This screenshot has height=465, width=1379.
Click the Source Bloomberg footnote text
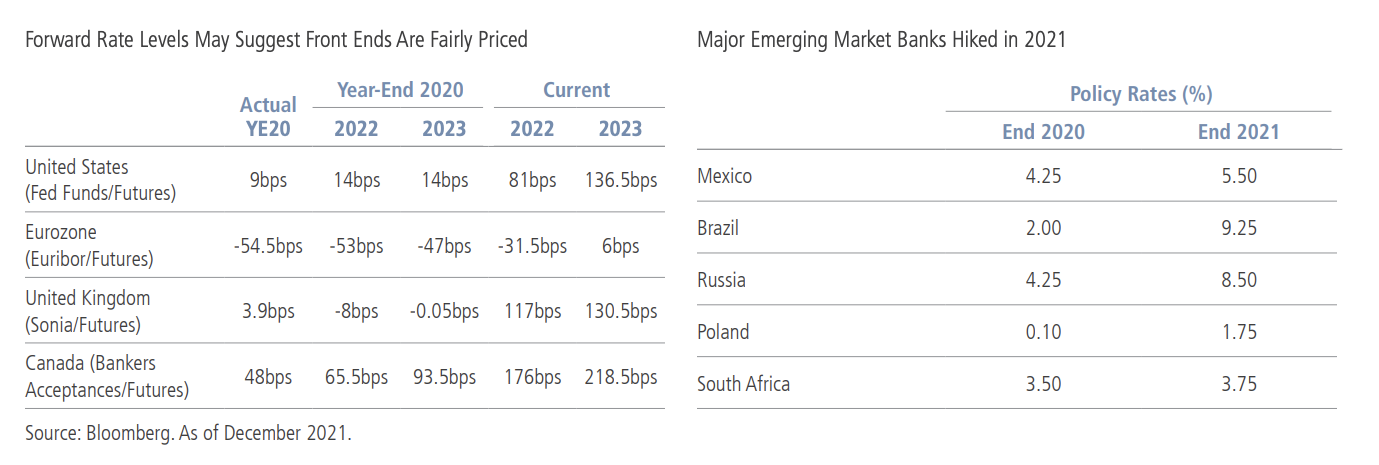(x=189, y=434)
